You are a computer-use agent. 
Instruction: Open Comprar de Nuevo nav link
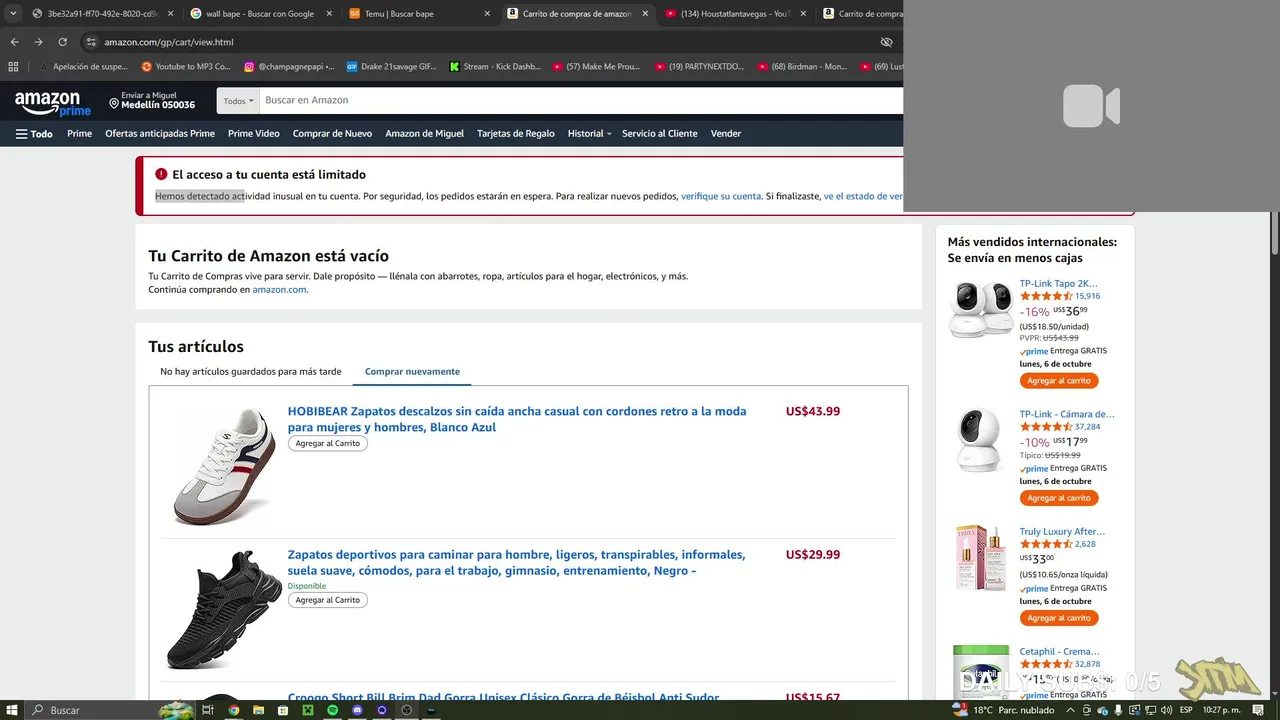point(332,133)
